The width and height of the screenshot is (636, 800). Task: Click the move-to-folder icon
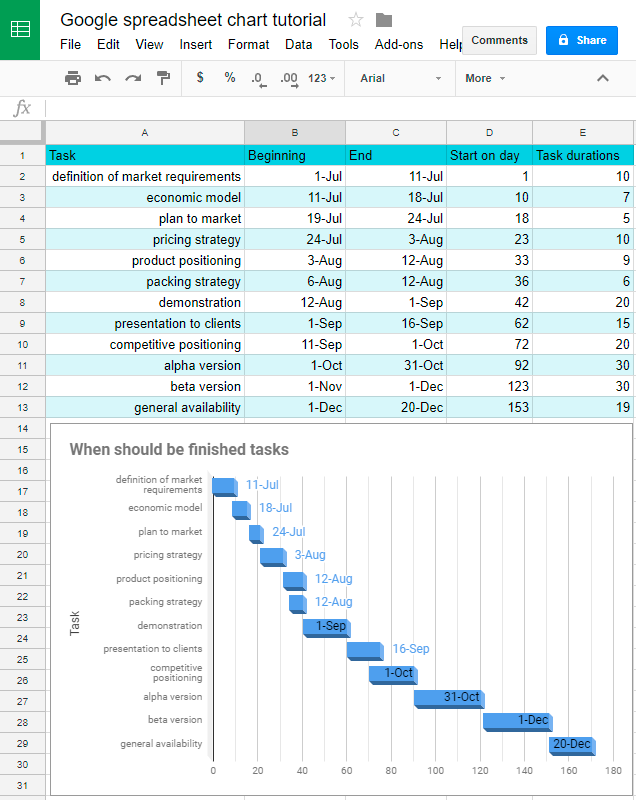point(384,20)
